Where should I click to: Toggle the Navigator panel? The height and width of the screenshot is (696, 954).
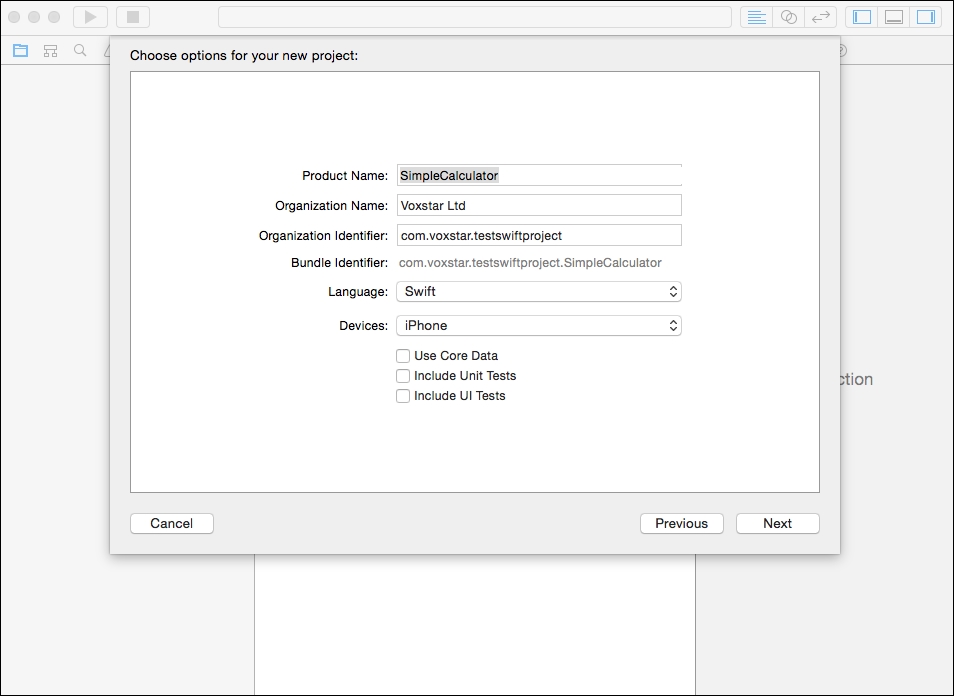click(x=862, y=17)
